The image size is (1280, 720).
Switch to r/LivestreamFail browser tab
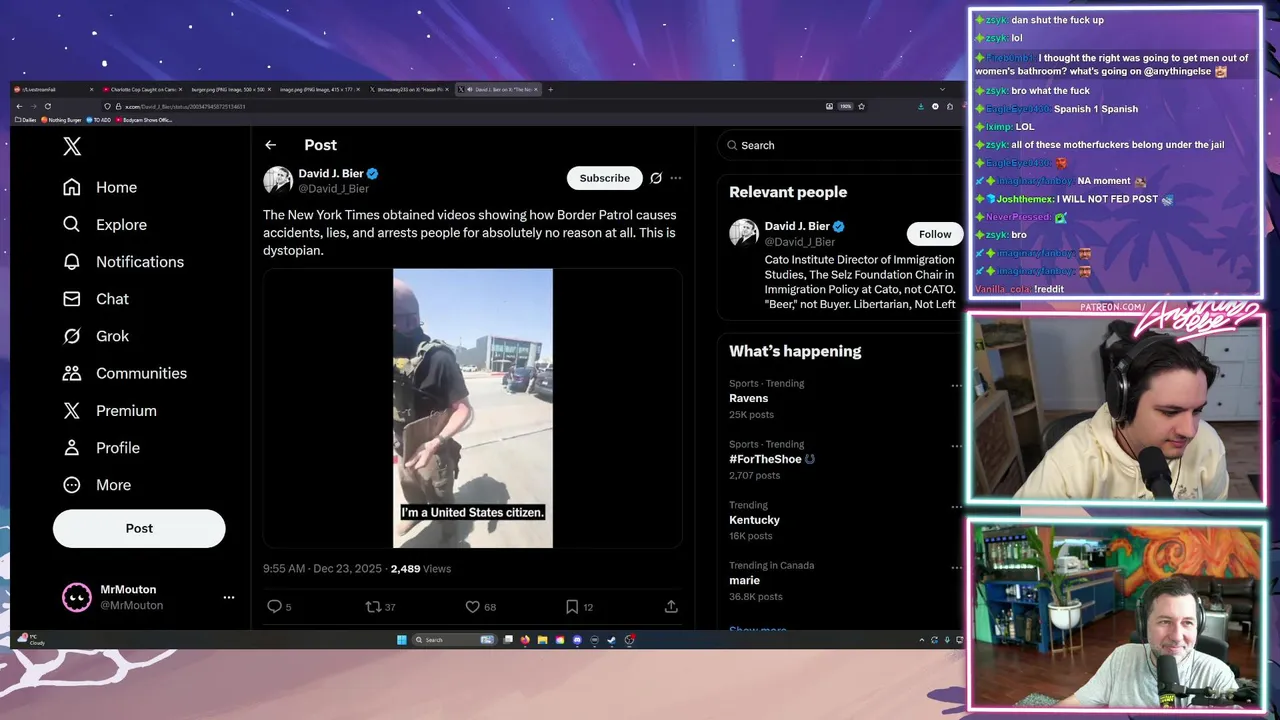(x=52, y=90)
